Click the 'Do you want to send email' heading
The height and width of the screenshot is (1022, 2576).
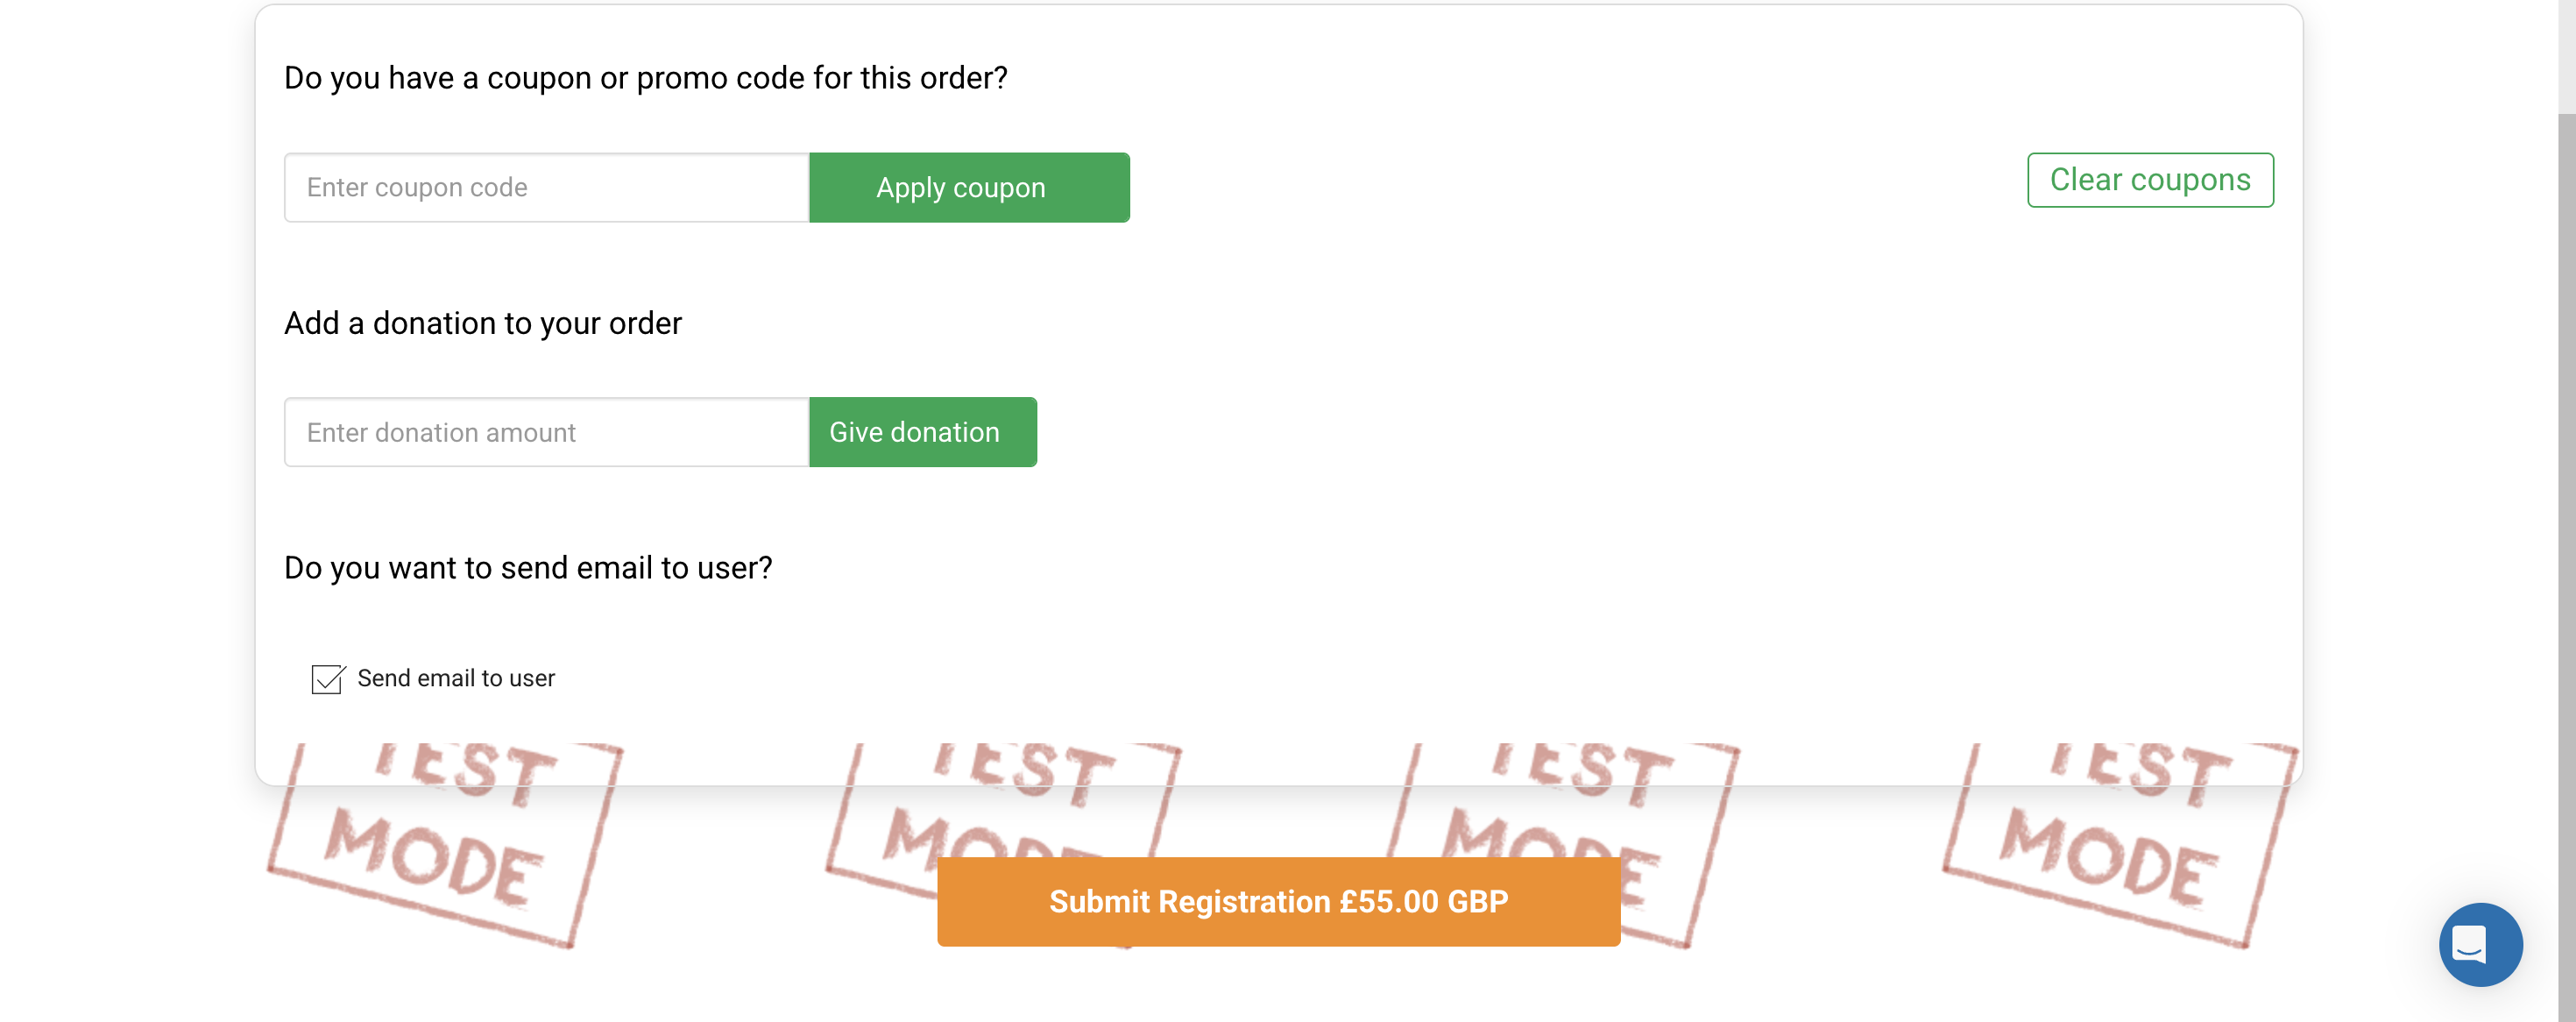click(527, 568)
